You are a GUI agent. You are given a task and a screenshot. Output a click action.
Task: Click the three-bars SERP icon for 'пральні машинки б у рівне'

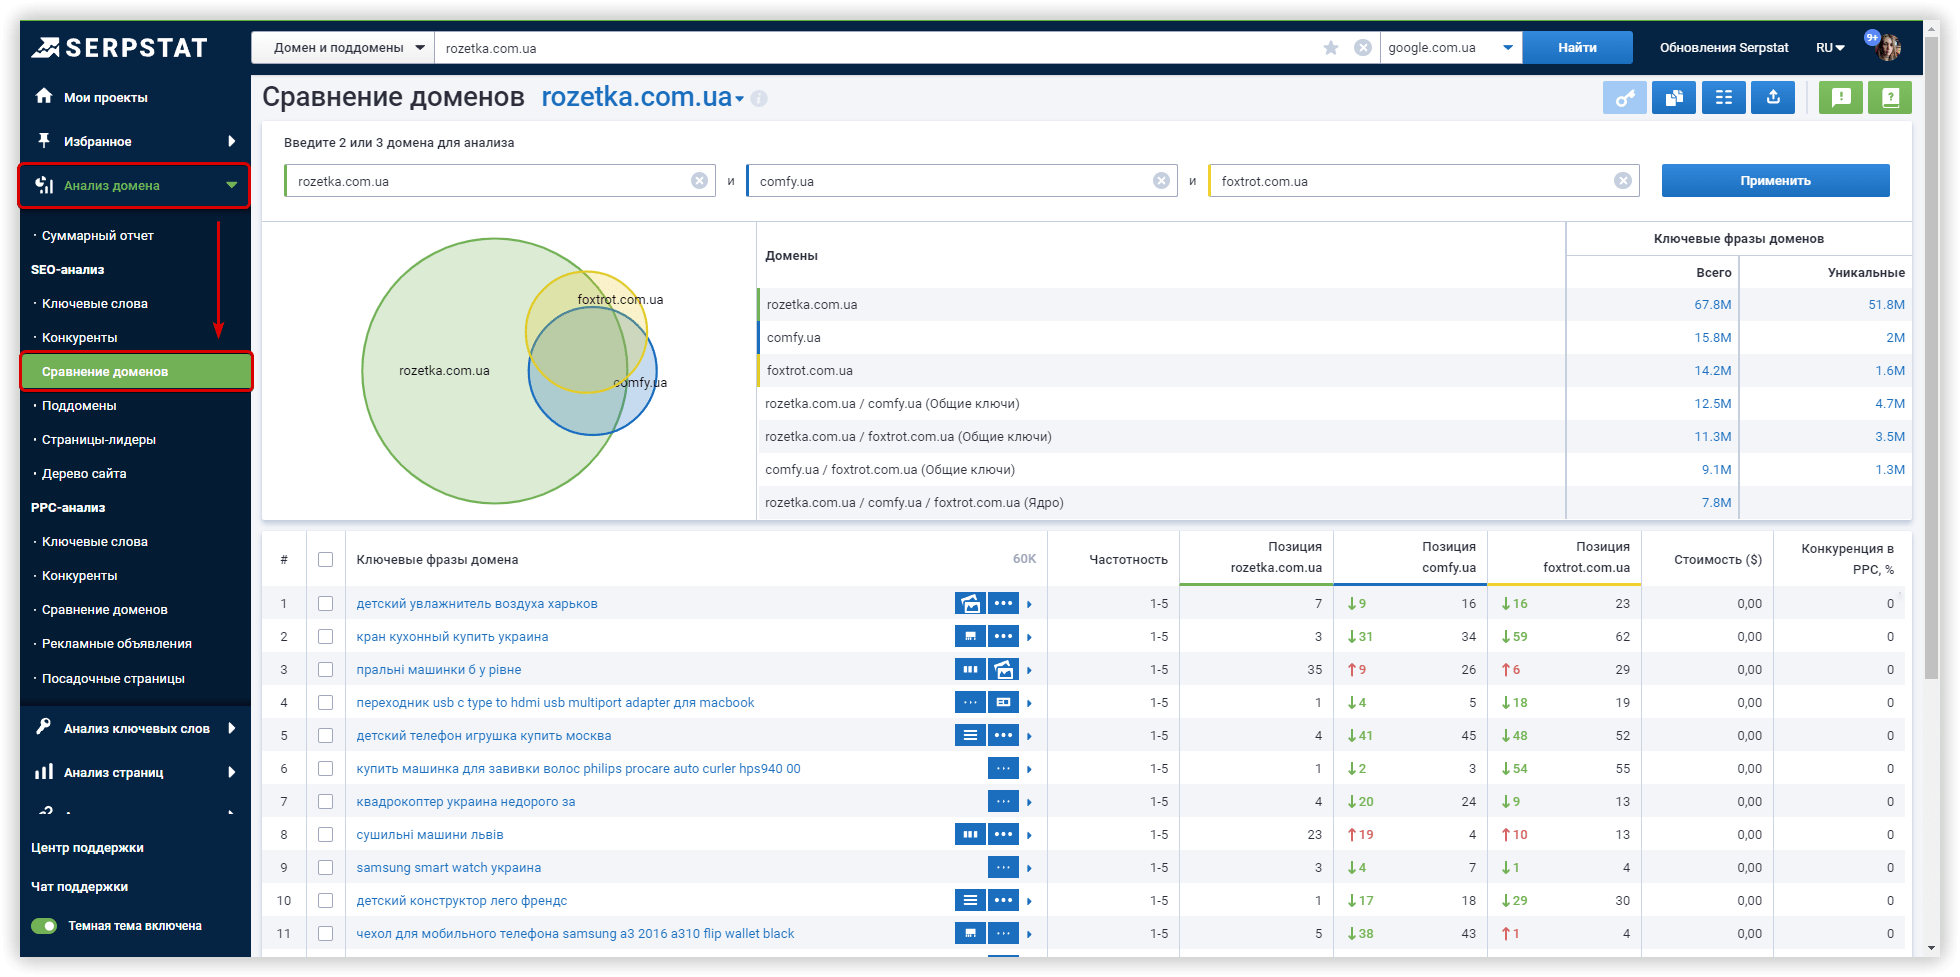(970, 670)
